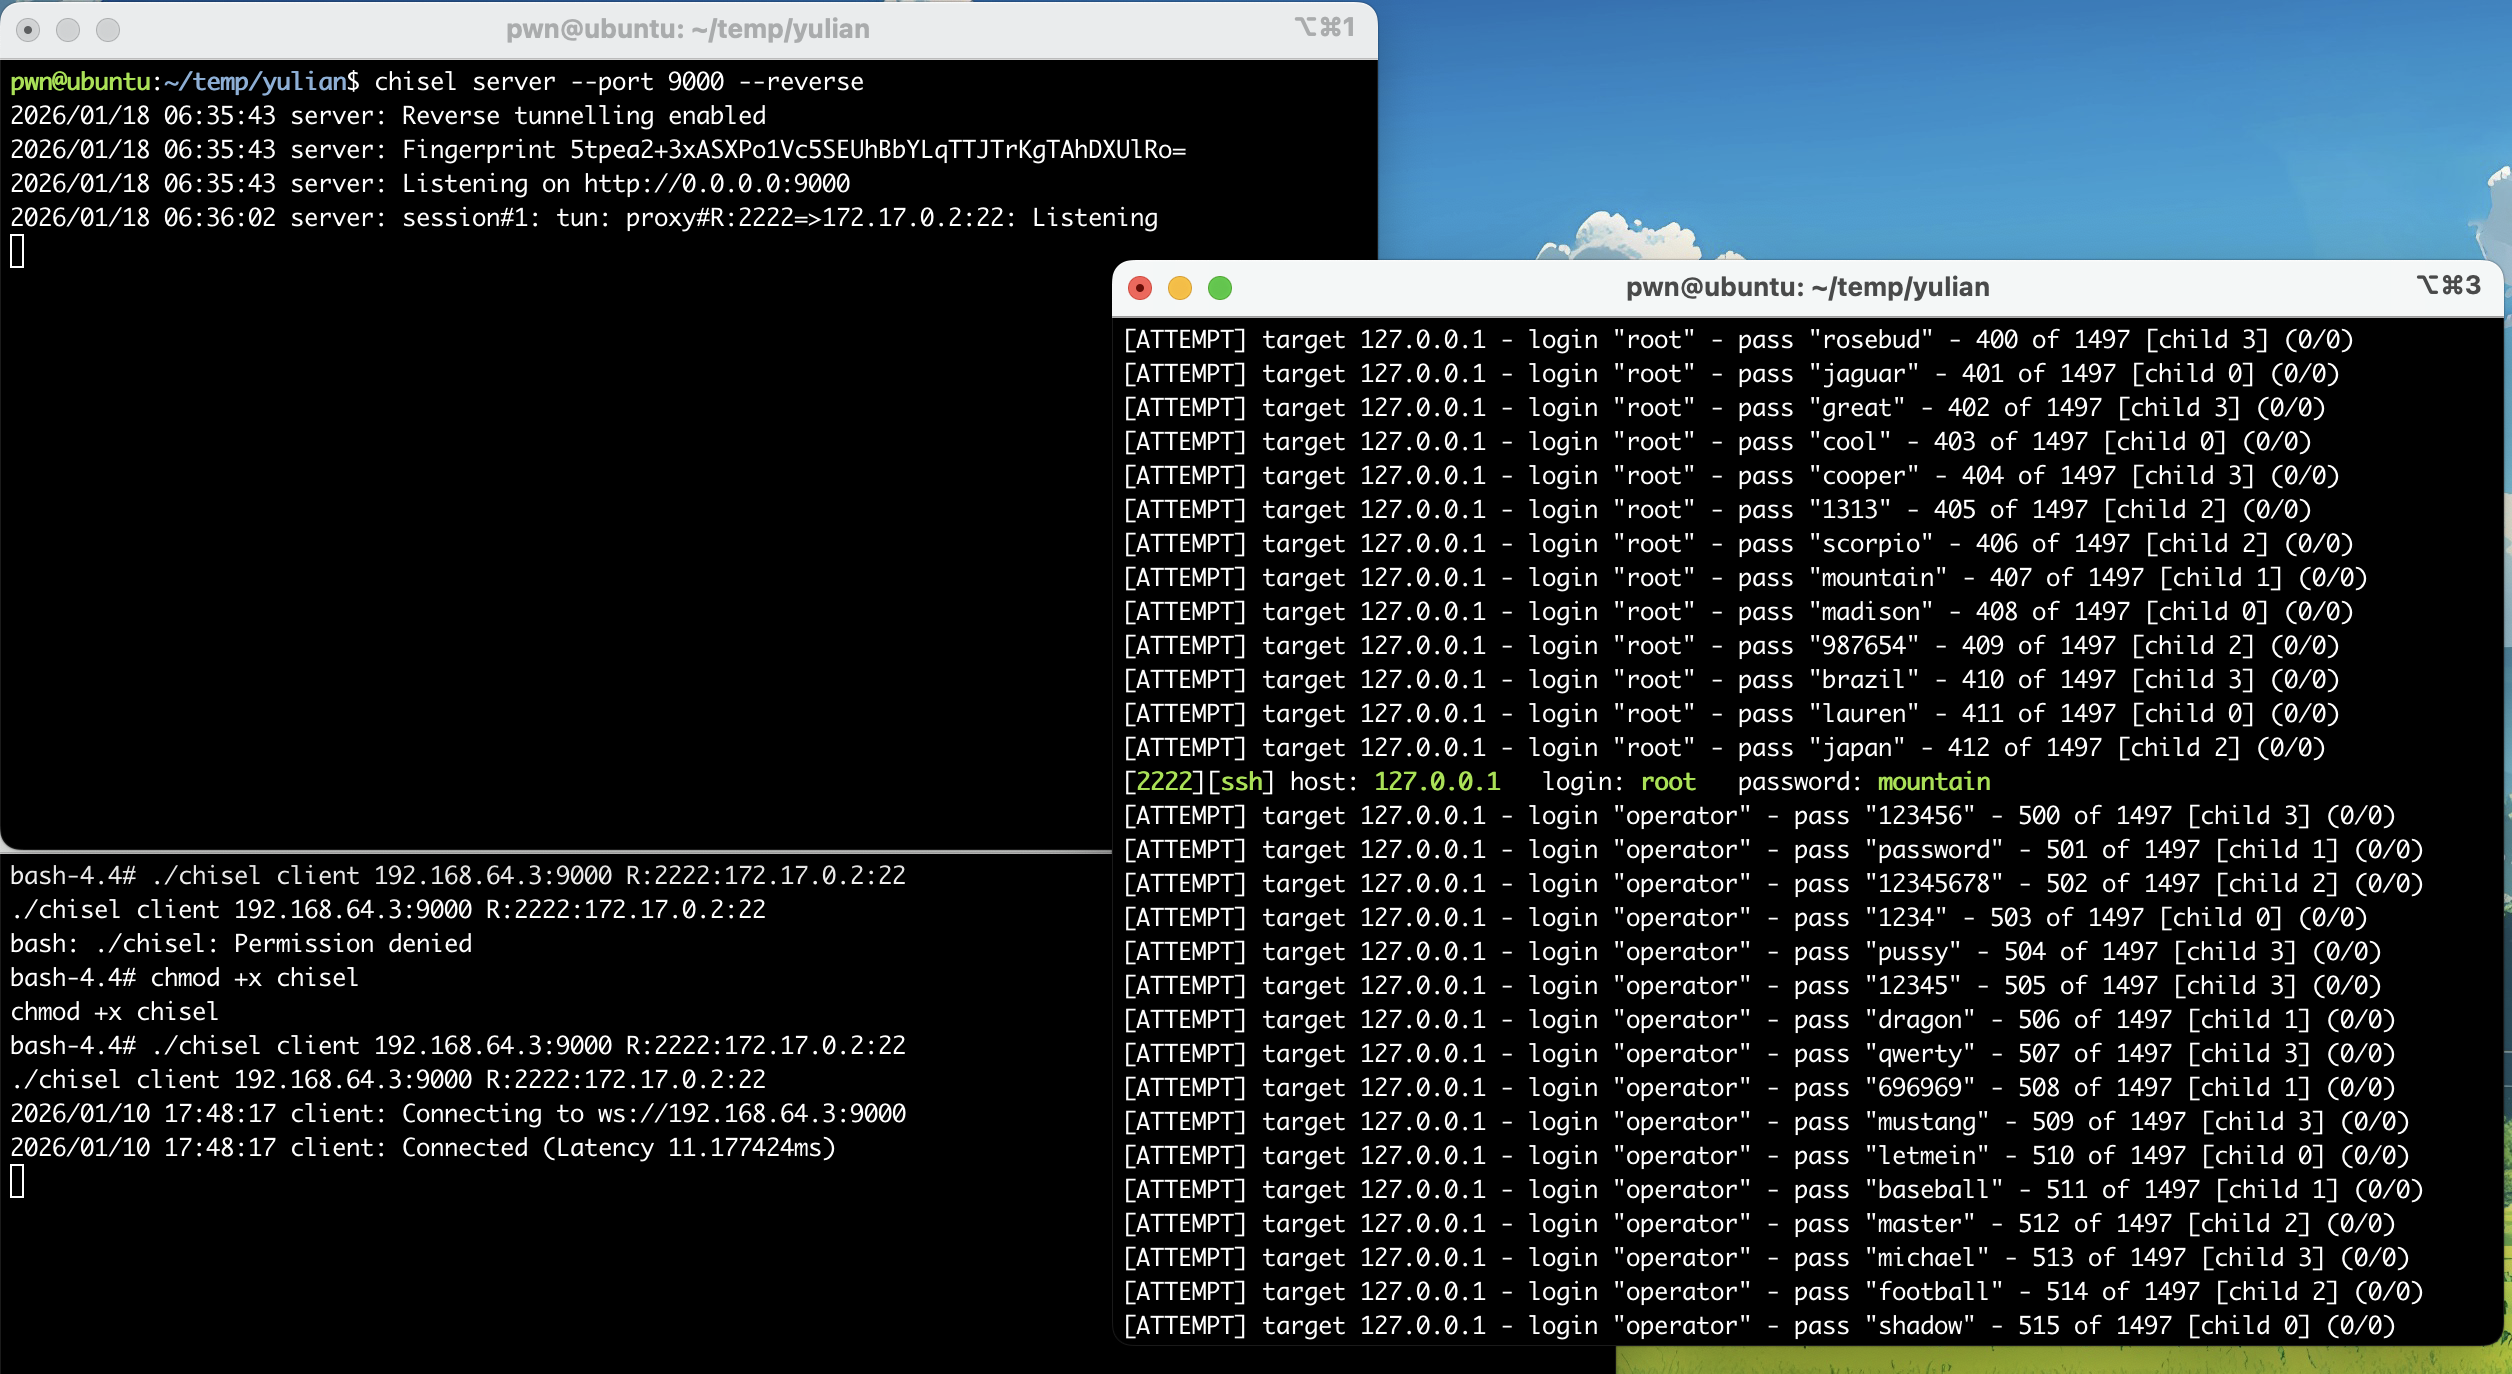
Task: Click the green "root" login in the result line
Action: tap(1668, 782)
